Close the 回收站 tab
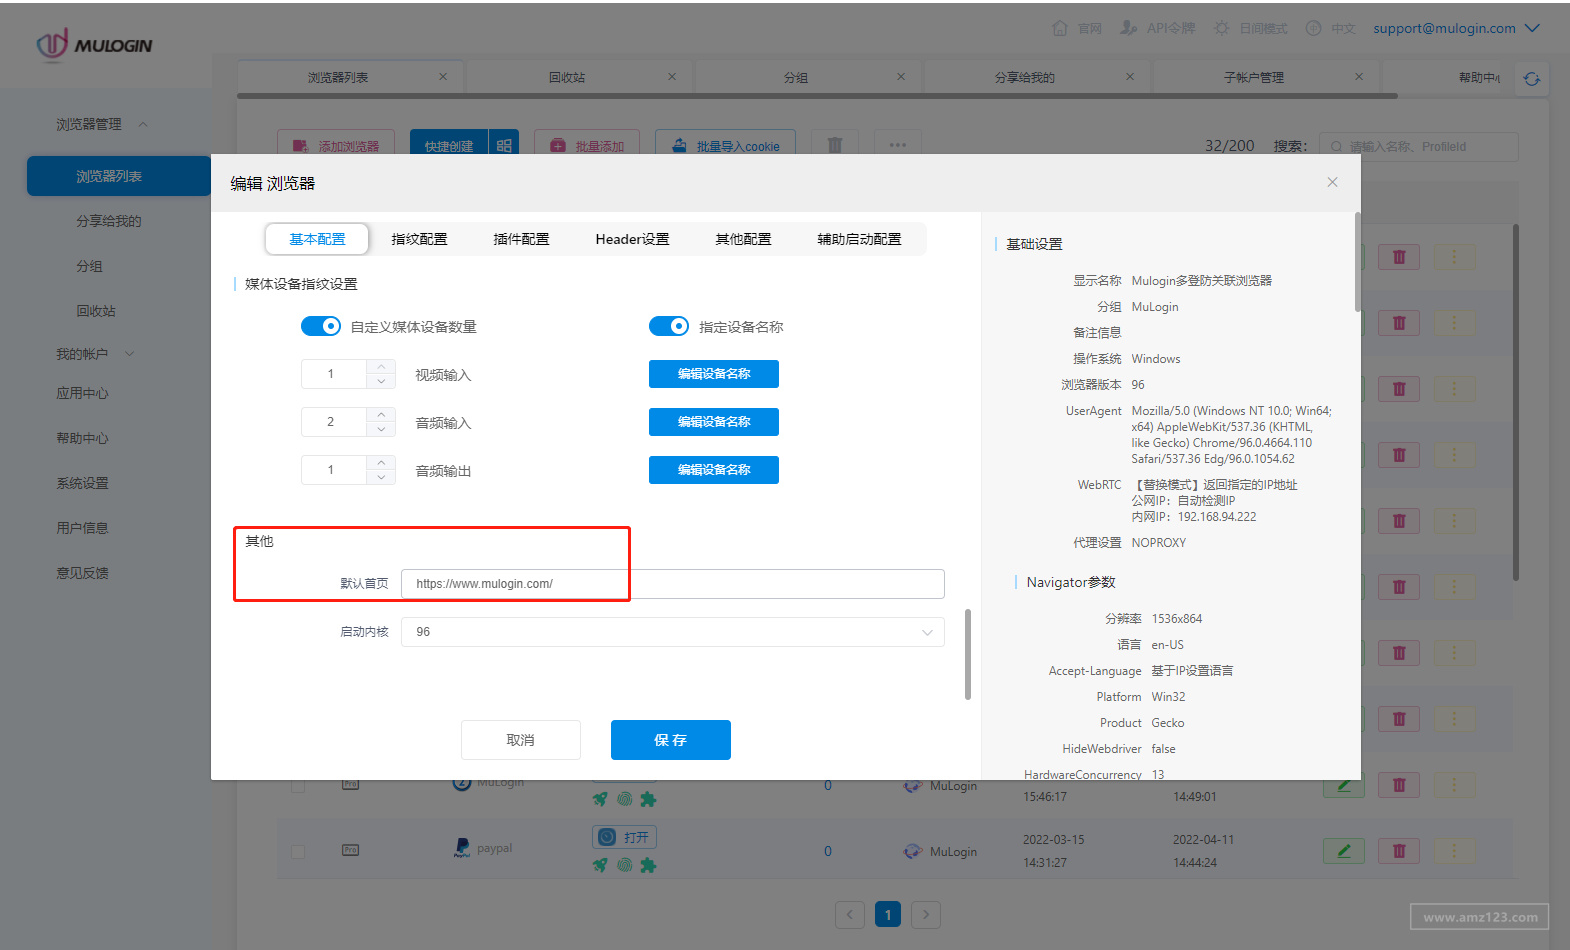 [672, 77]
